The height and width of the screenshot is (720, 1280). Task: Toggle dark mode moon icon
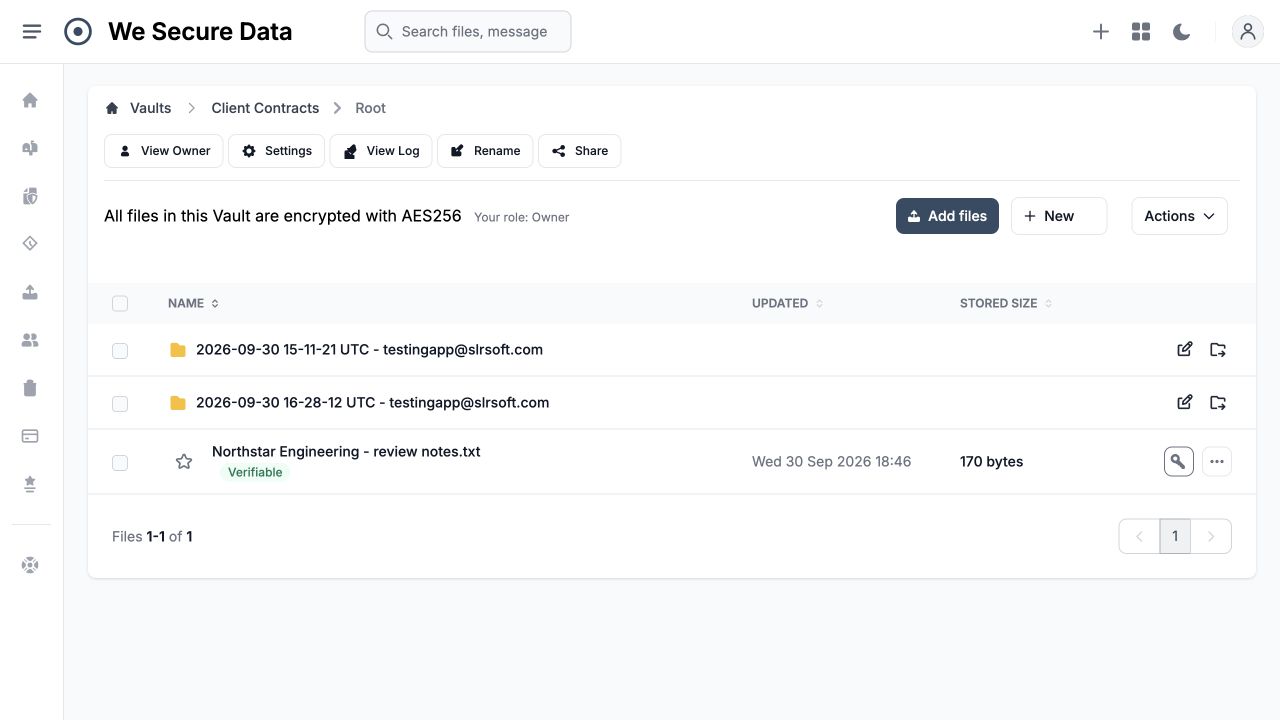pos(1181,32)
